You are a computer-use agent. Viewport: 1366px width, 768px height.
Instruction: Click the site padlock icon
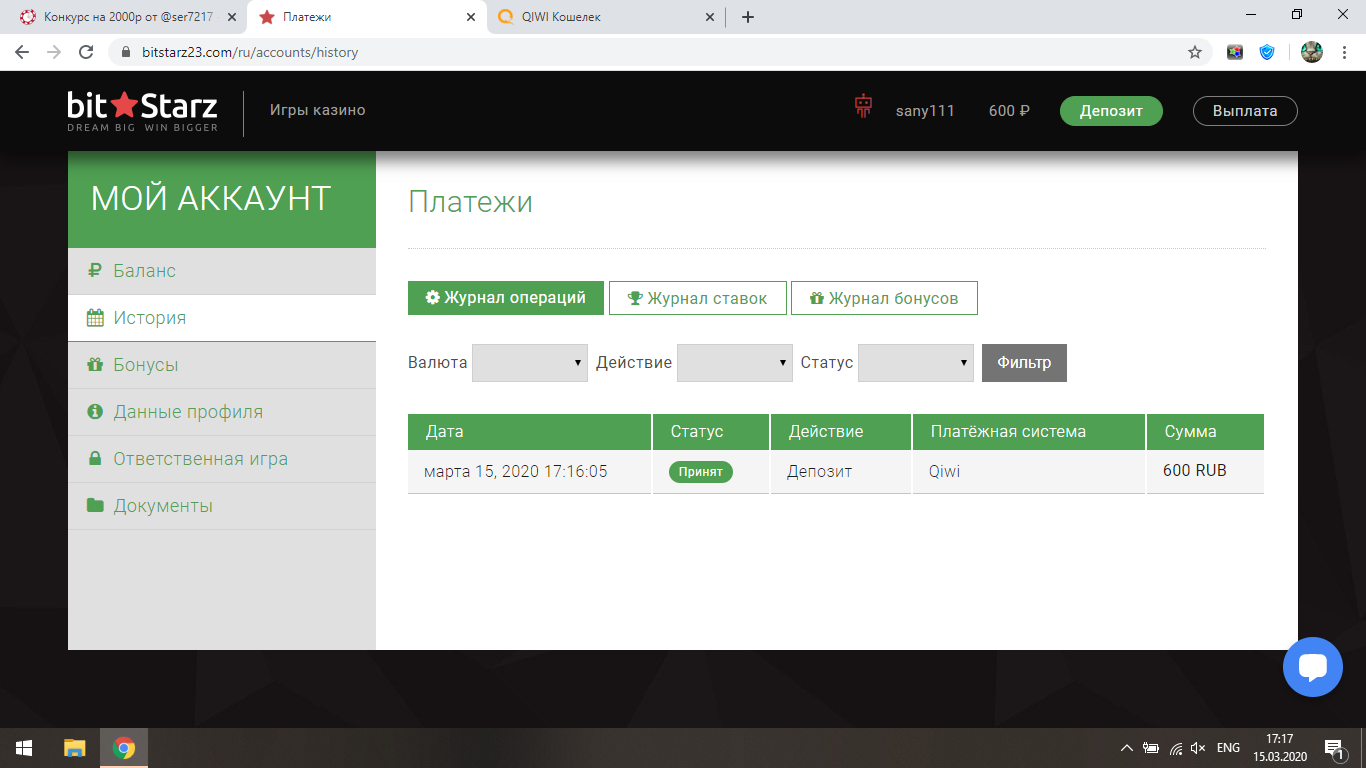[x=126, y=52]
